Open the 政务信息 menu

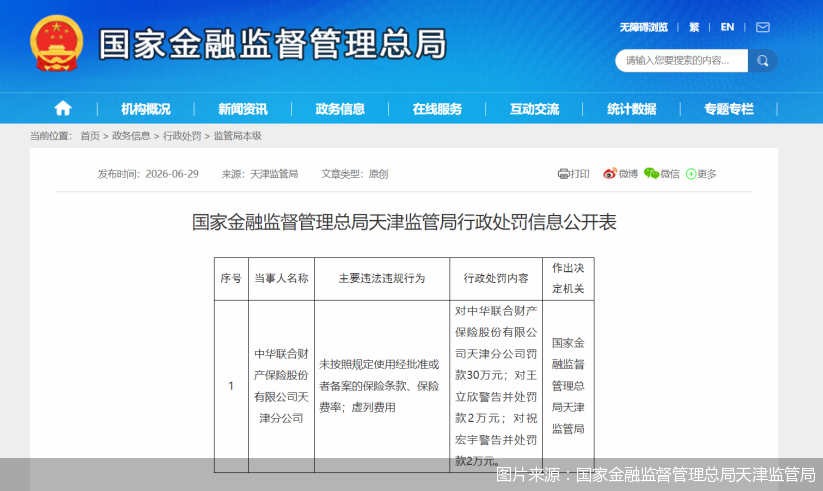pos(340,109)
